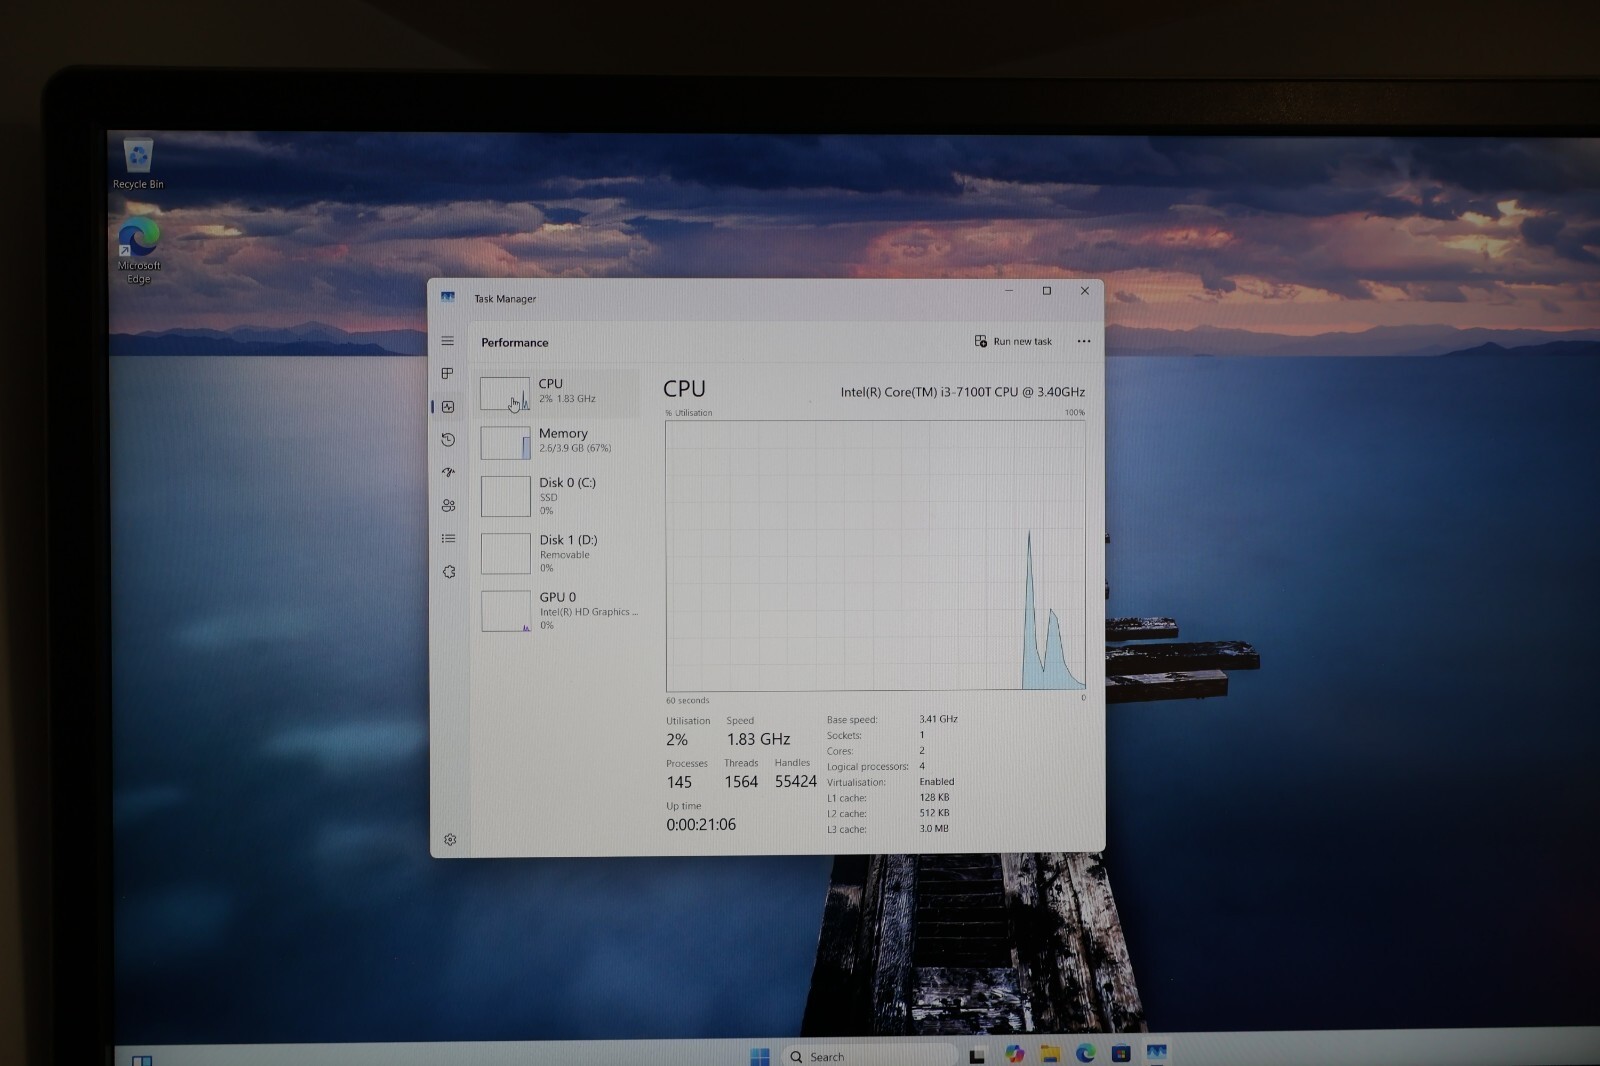Click the 1.83 GHz speed value
The height and width of the screenshot is (1066, 1600).
(758, 739)
